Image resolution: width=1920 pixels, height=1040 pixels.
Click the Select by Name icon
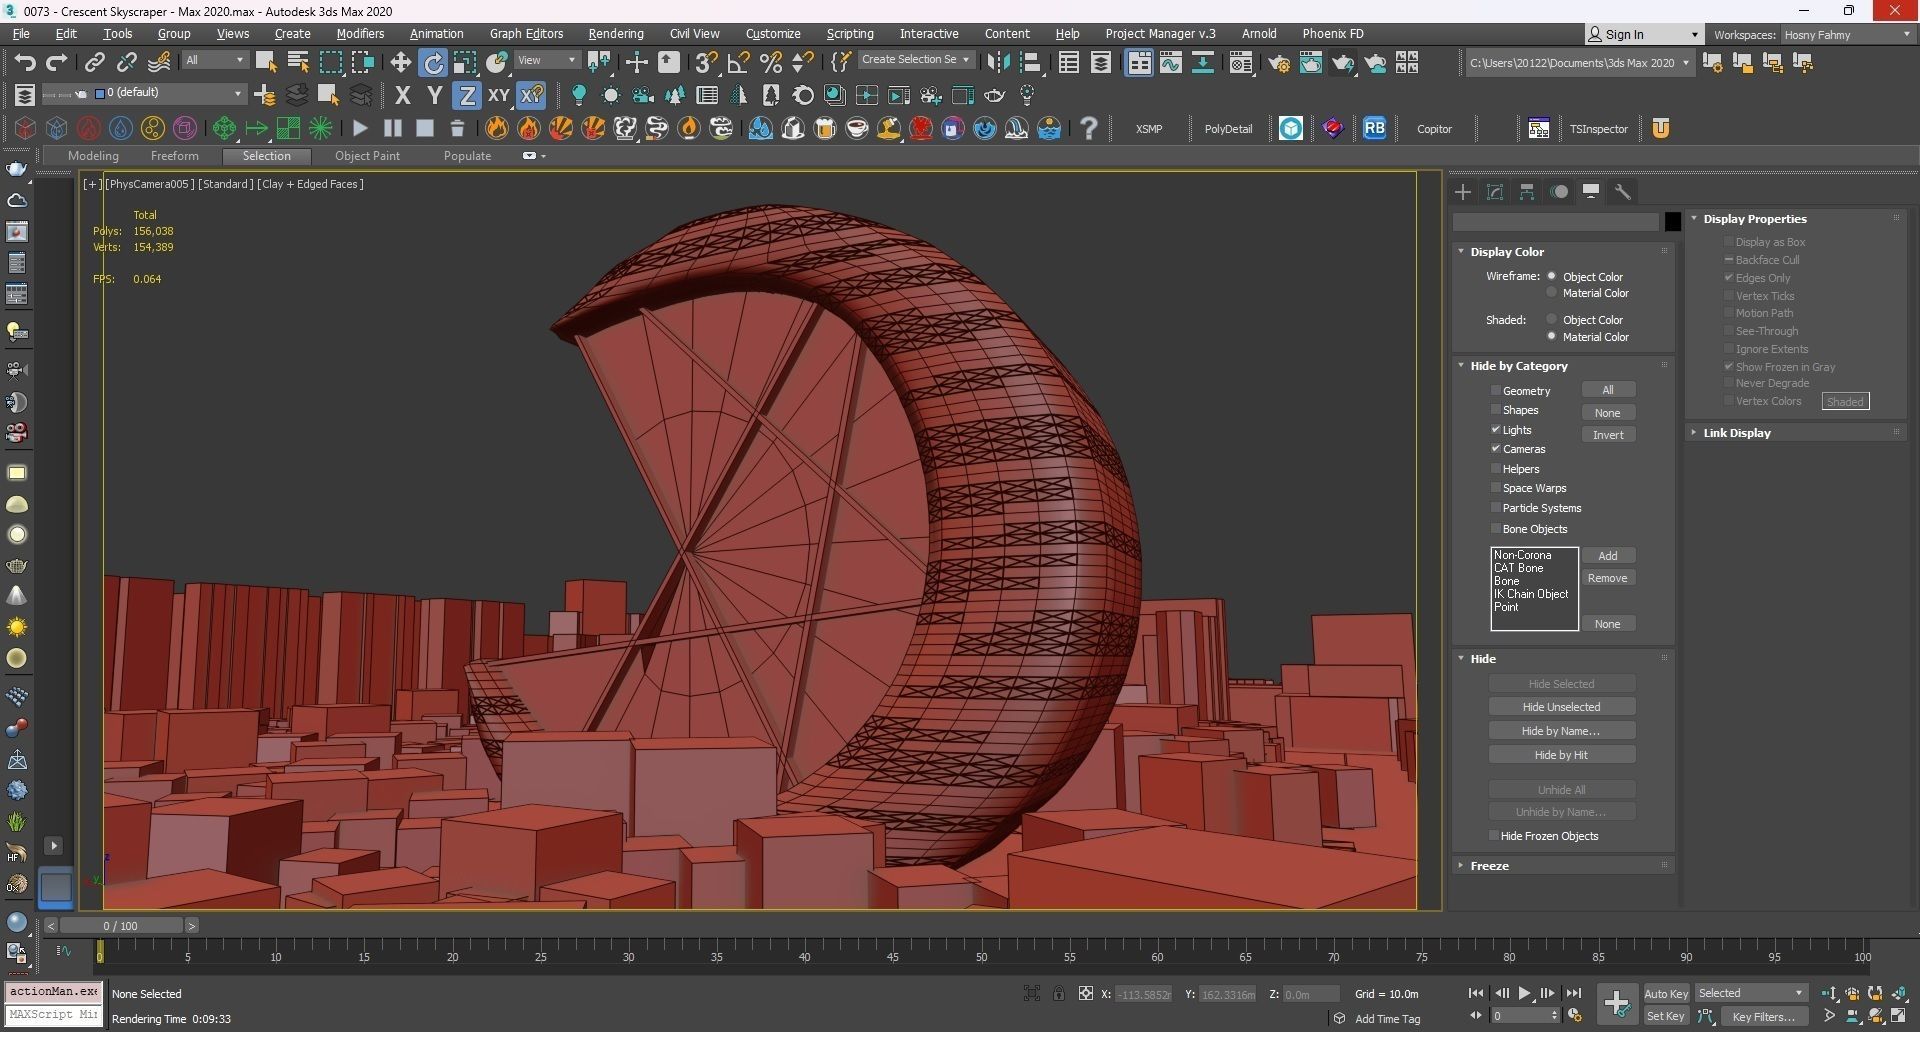tap(298, 63)
